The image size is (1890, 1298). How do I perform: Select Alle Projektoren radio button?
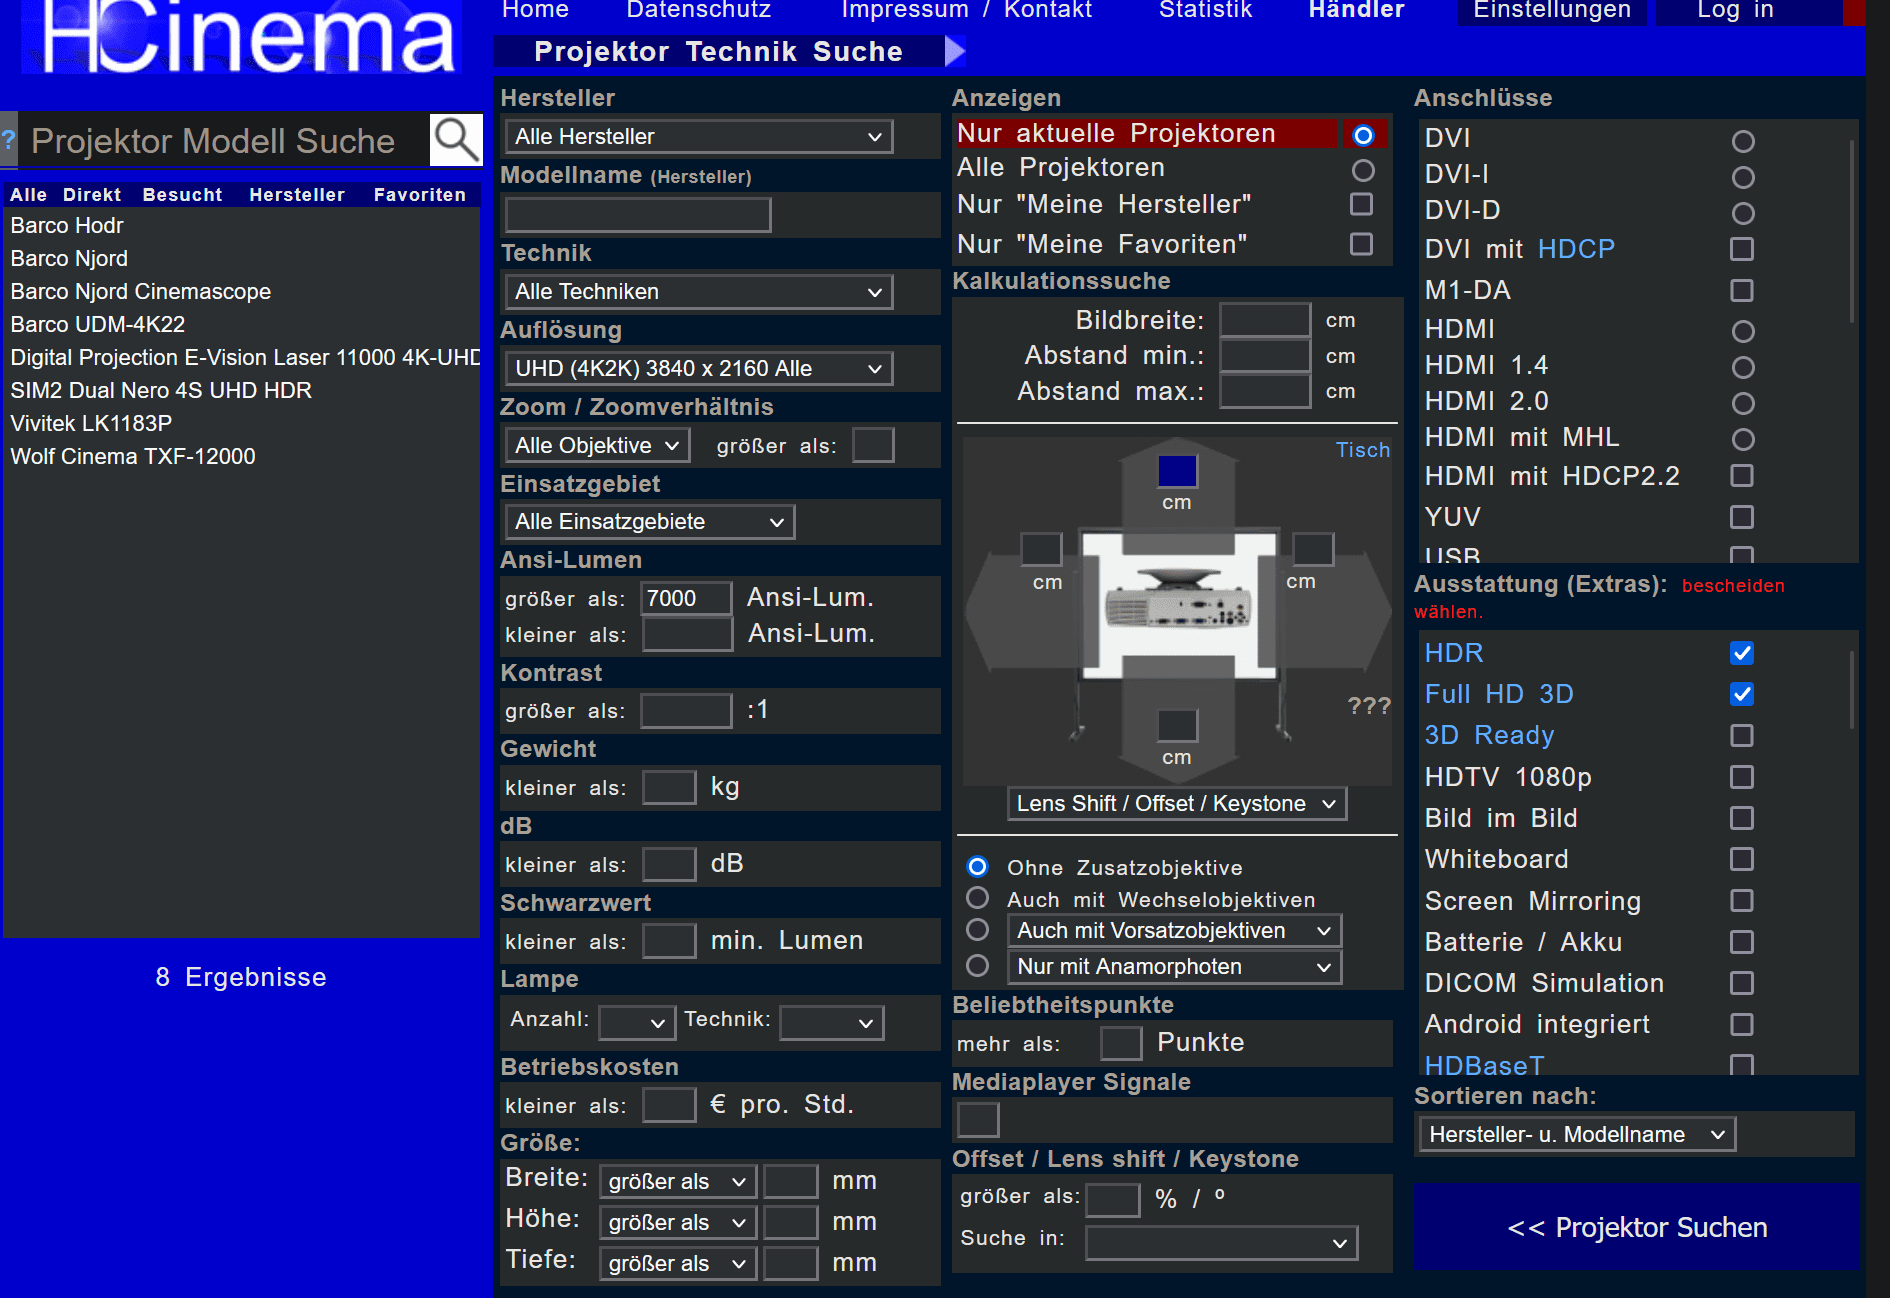click(x=1362, y=170)
